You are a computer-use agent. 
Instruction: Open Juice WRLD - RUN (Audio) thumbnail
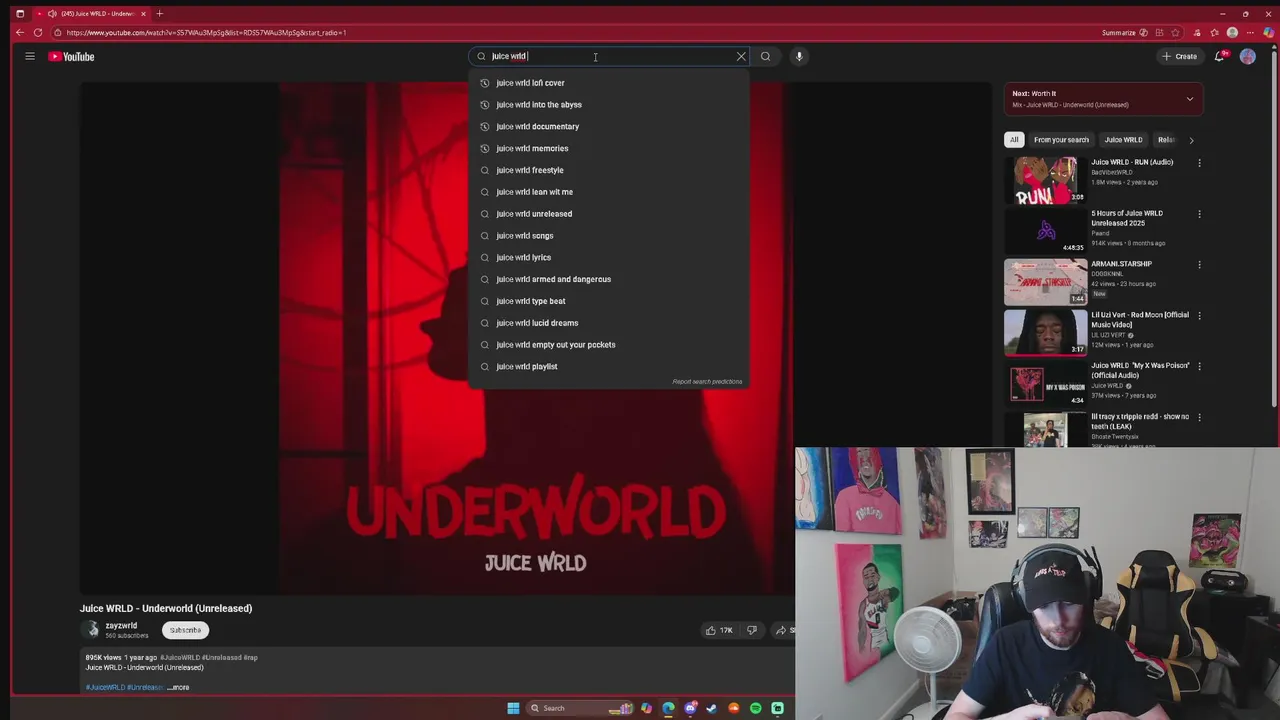coord(1046,180)
